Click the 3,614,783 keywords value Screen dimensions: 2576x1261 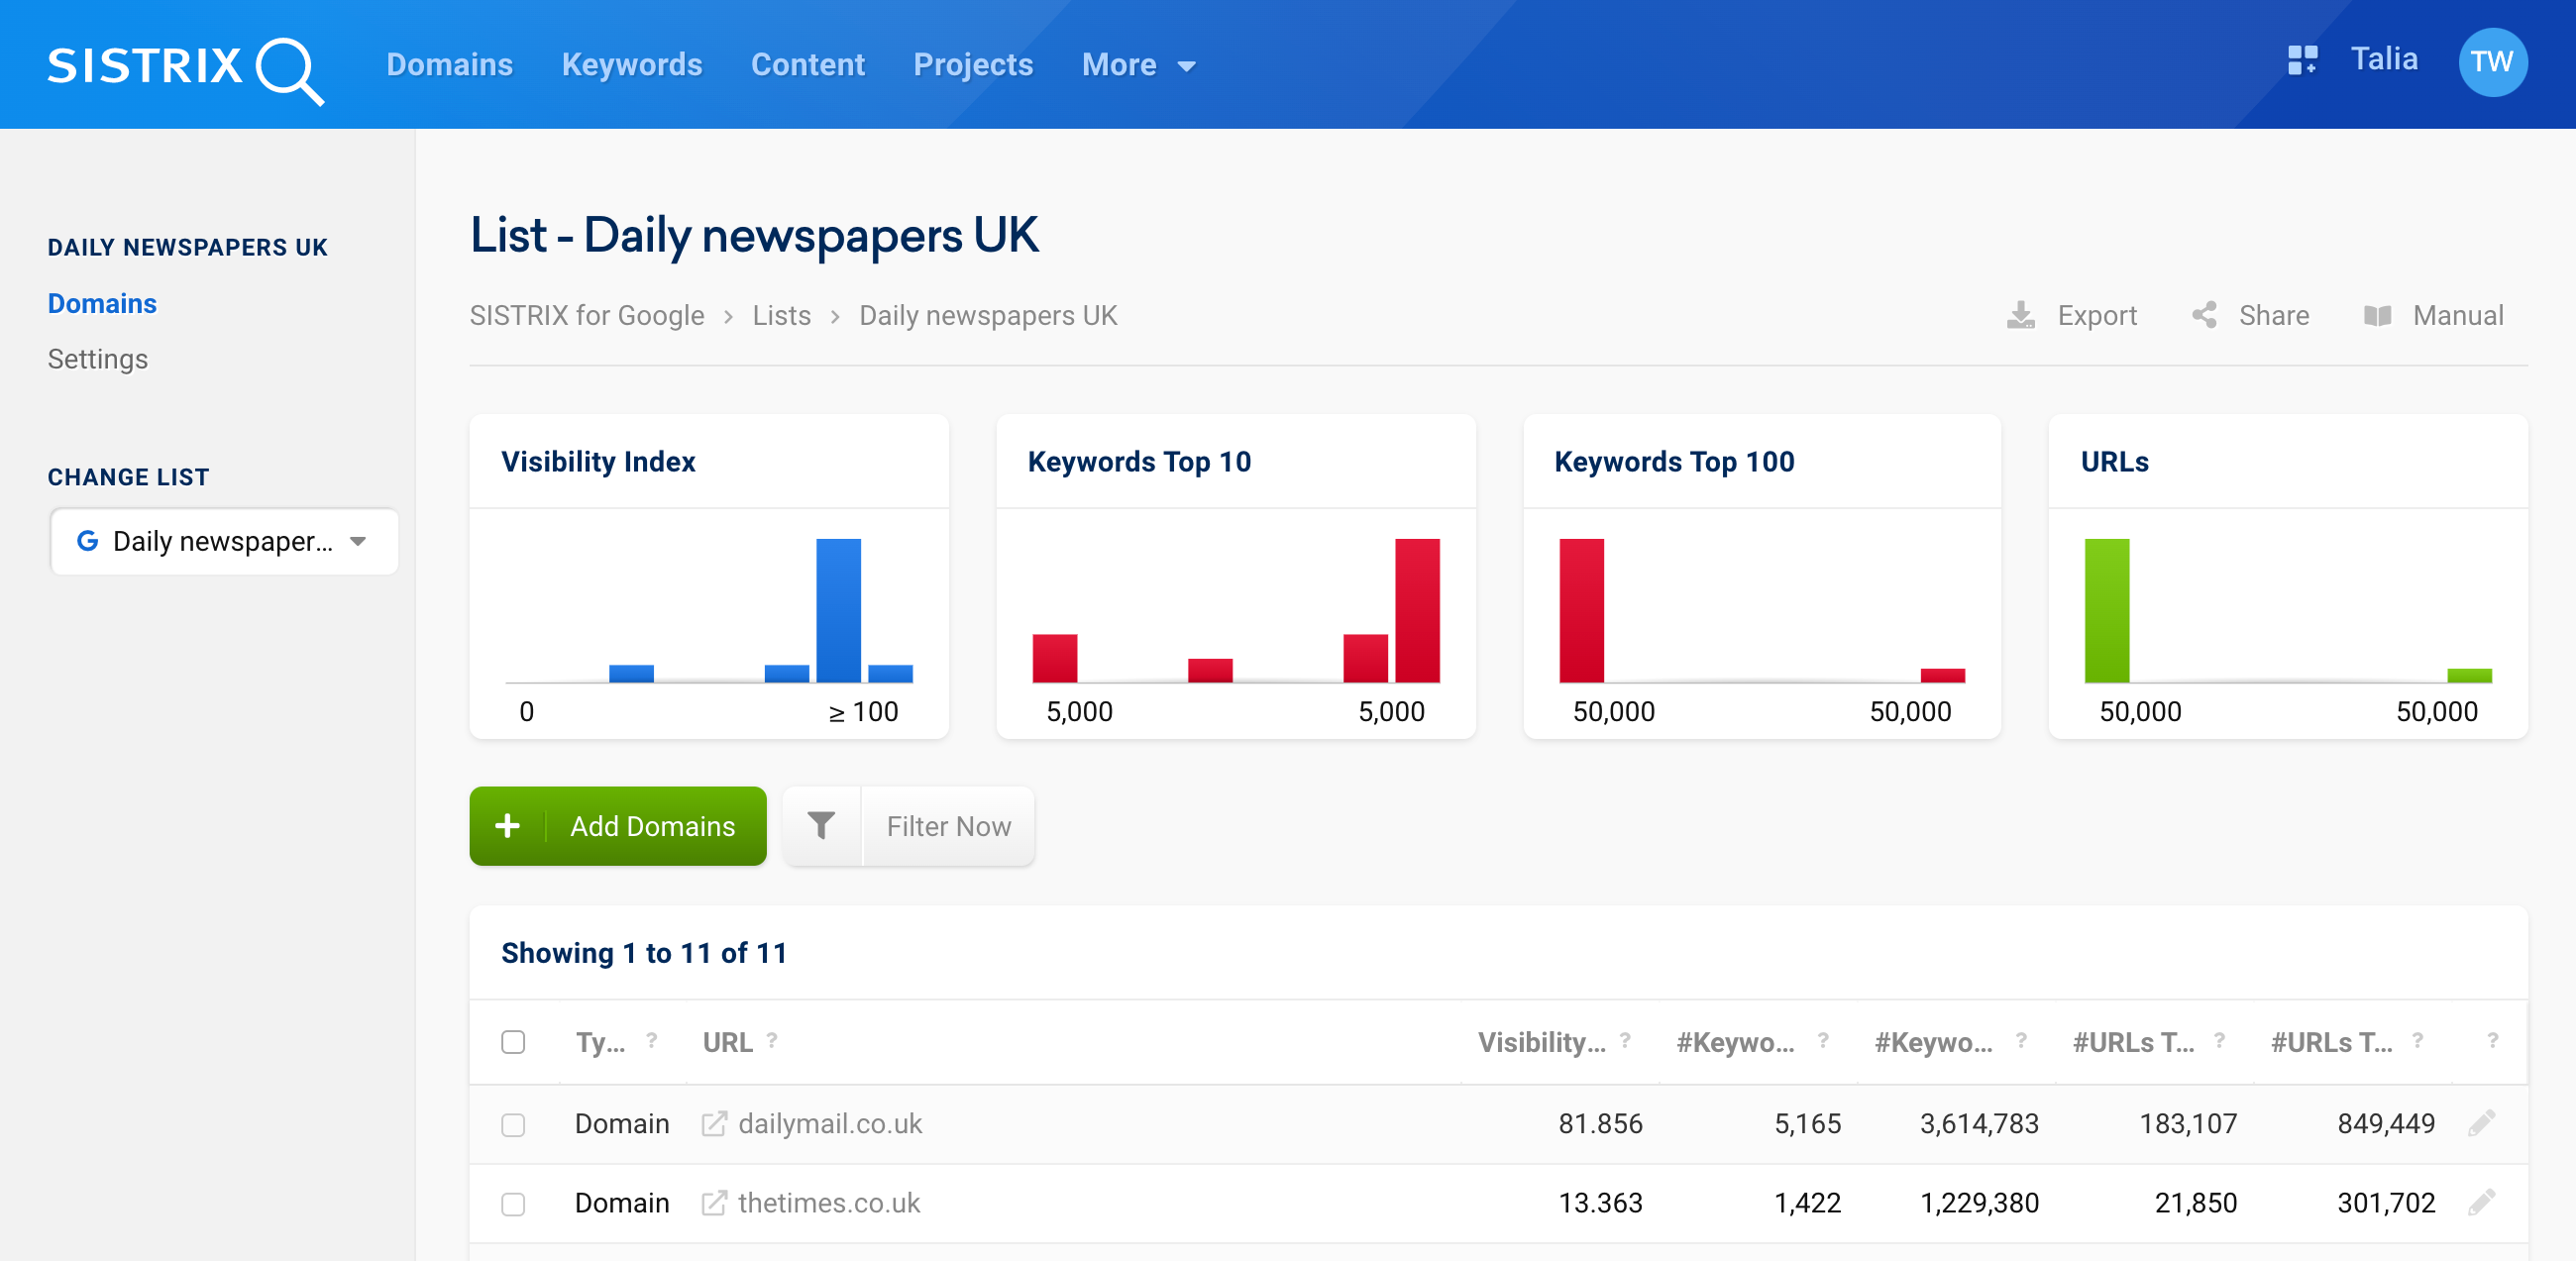tap(1979, 1124)
